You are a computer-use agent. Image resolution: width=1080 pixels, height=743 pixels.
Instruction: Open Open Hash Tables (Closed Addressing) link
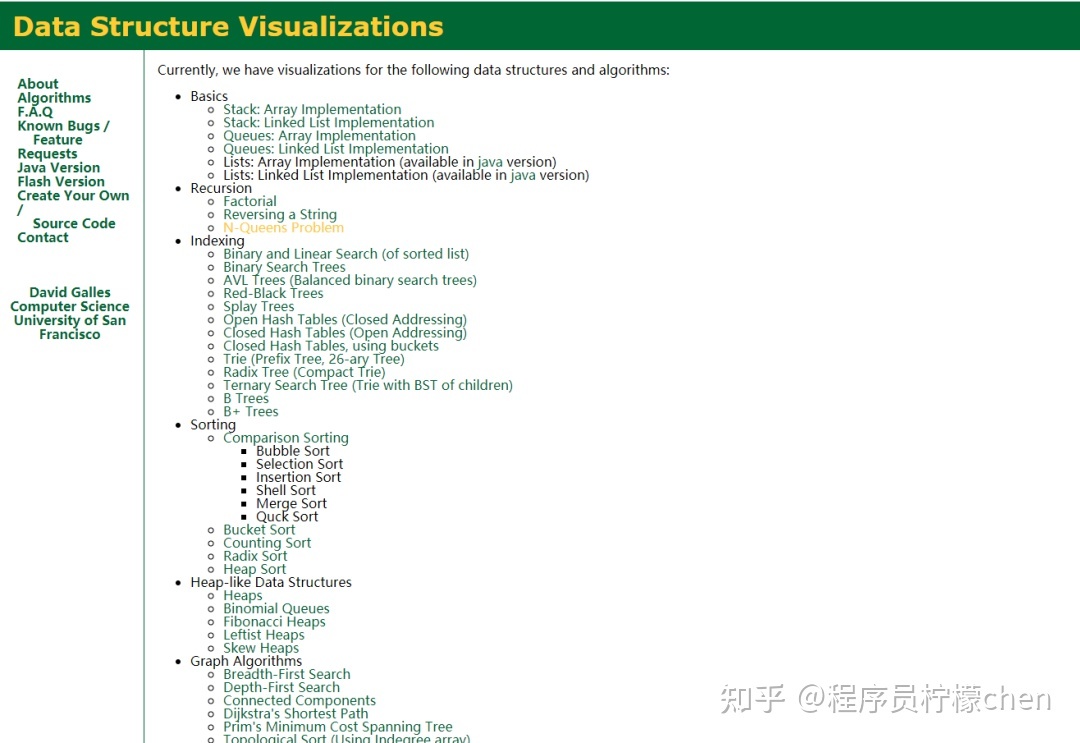click(x=345, y=320)
